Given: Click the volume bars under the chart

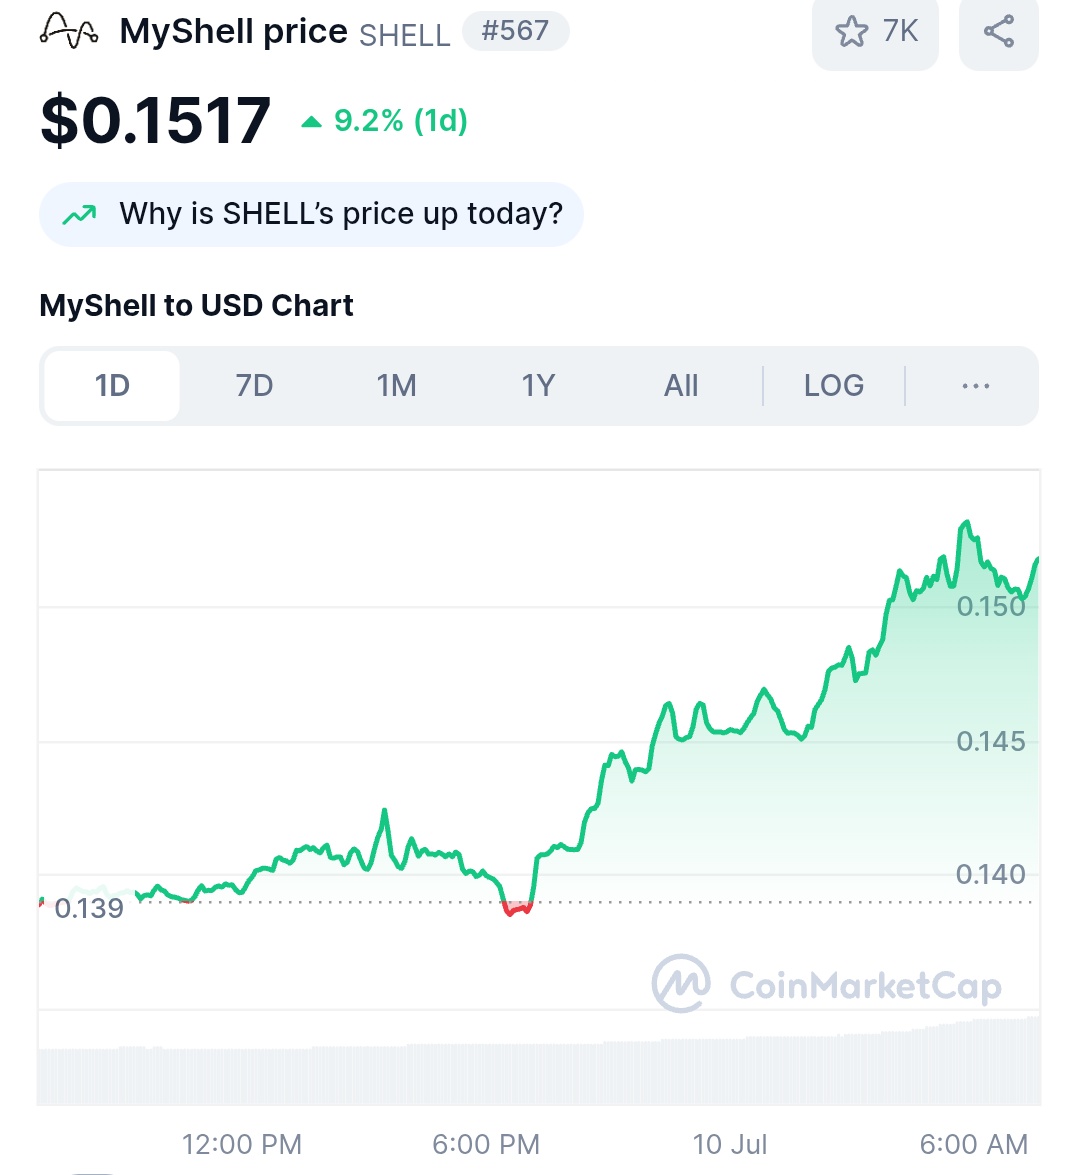Looking at the screenshot, I should pyautogui.click(x=539, y=1068).
